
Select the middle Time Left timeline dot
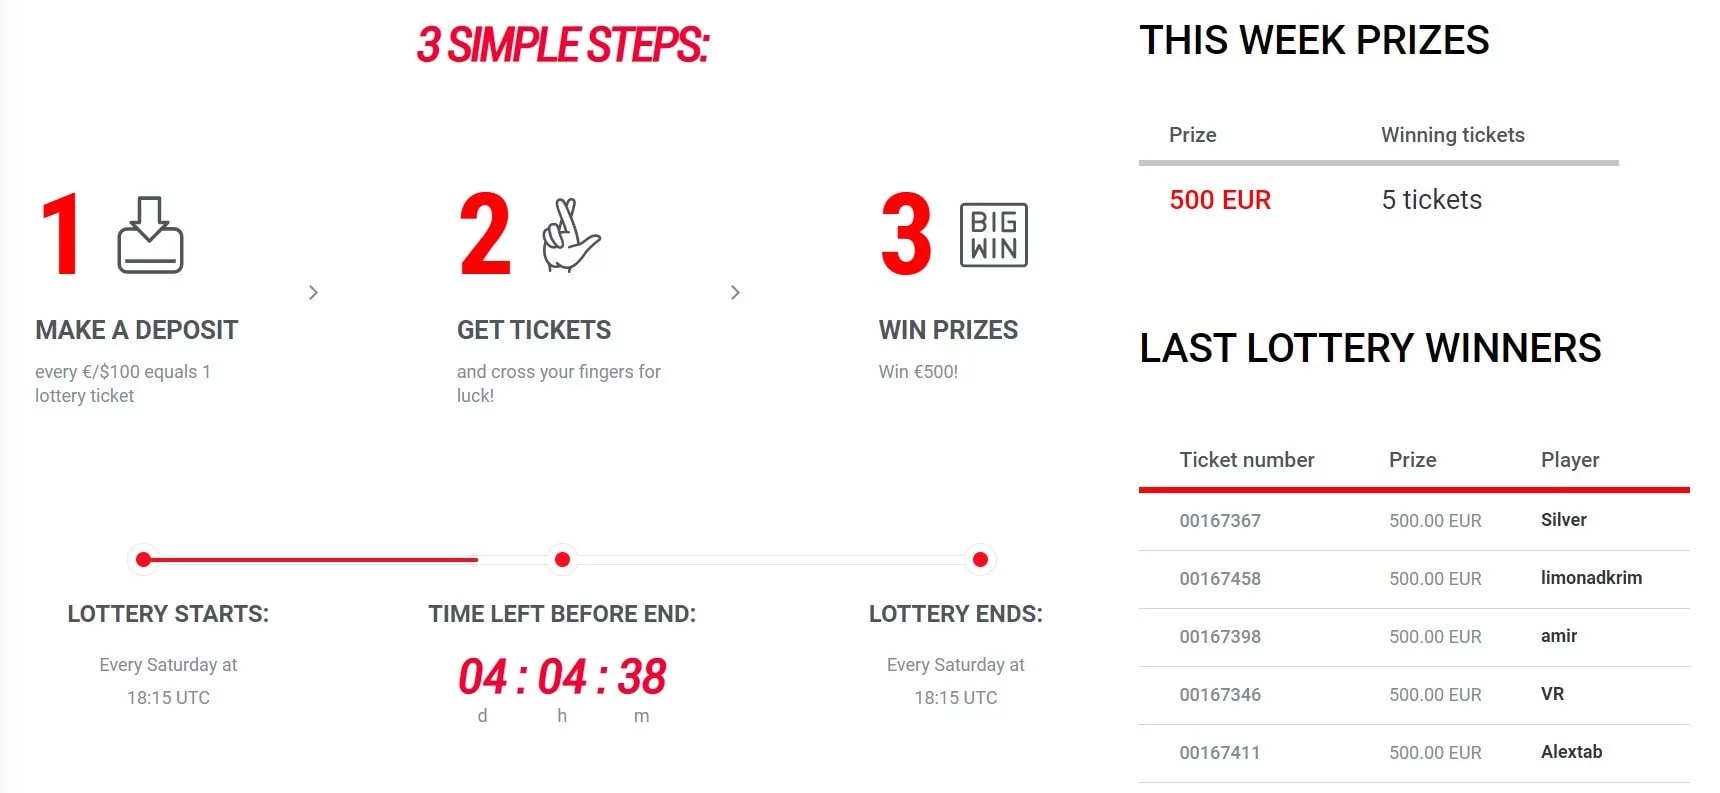click(x=562, y=559)
